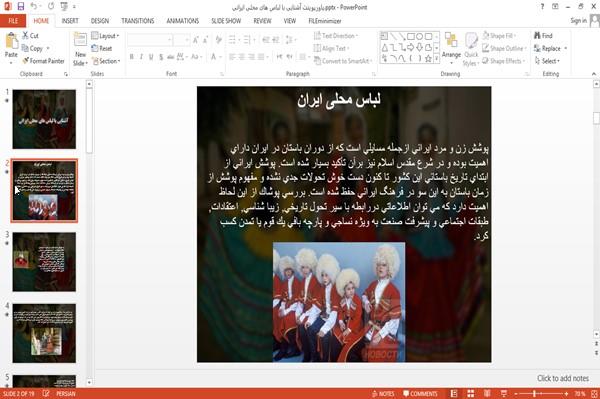Open the TRANSITIONS ribbon tab
Image resolution: width=600 pixels, height=399 pixels.
pyautogui.click(x=138, y=21)
